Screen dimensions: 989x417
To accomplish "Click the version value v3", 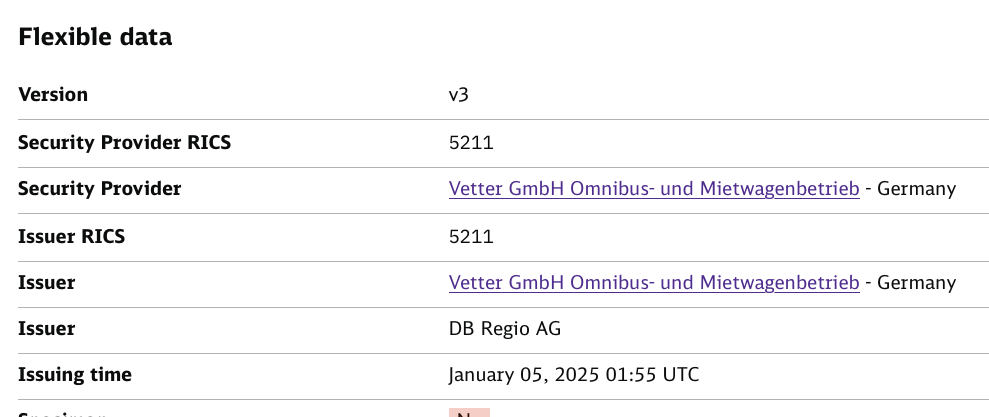I will [x=459, y=95].
